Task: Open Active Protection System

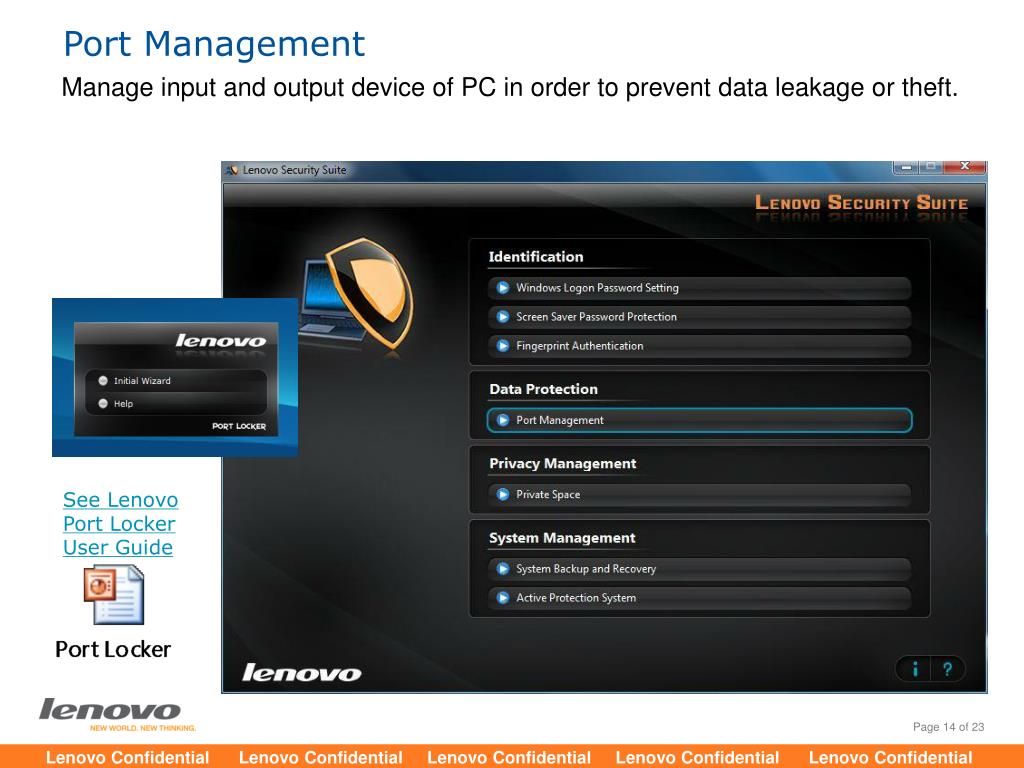Action: pos(699,598)
